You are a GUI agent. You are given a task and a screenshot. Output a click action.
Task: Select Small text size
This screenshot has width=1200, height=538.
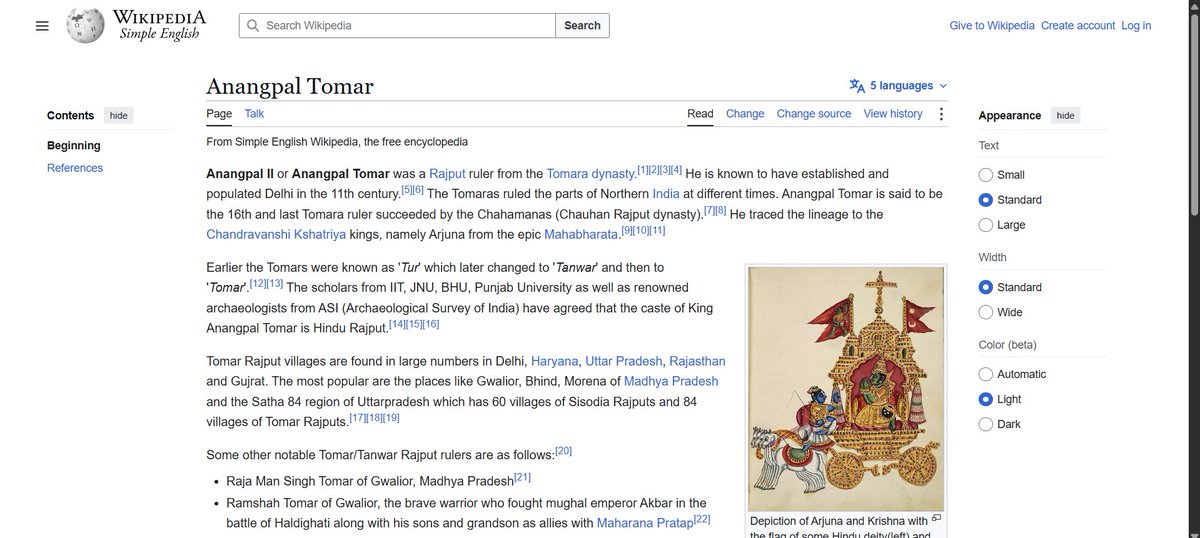(986, 174)
